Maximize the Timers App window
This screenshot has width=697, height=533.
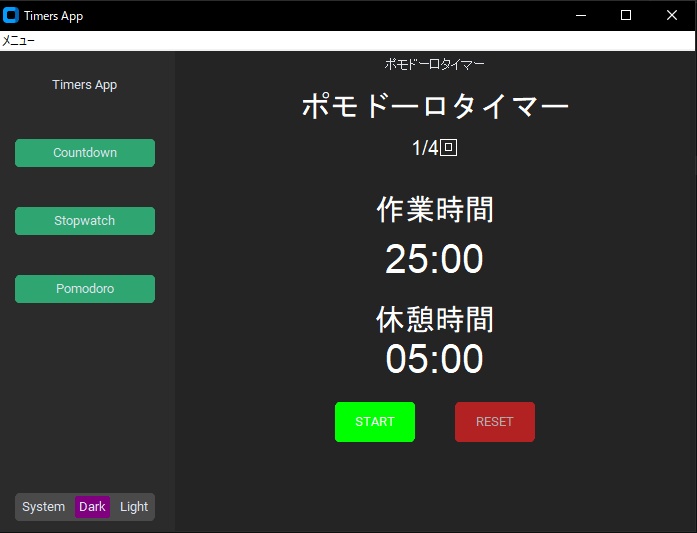[626, 16]
